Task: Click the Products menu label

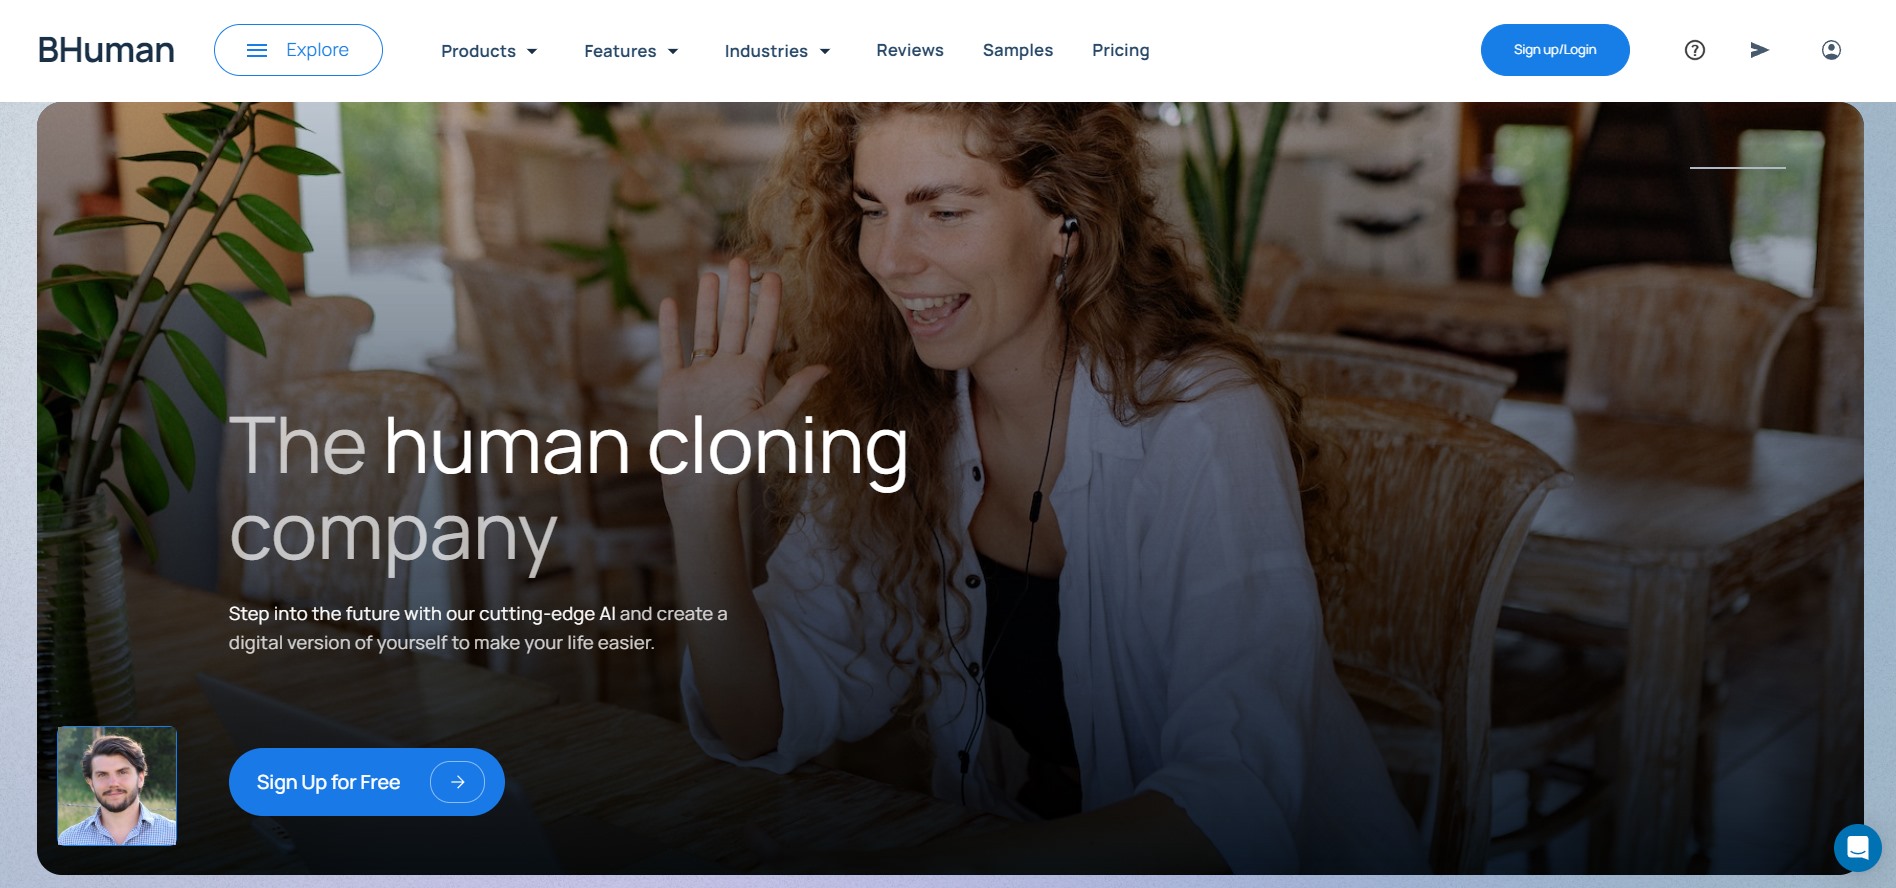Action: [x=478, y=51]
